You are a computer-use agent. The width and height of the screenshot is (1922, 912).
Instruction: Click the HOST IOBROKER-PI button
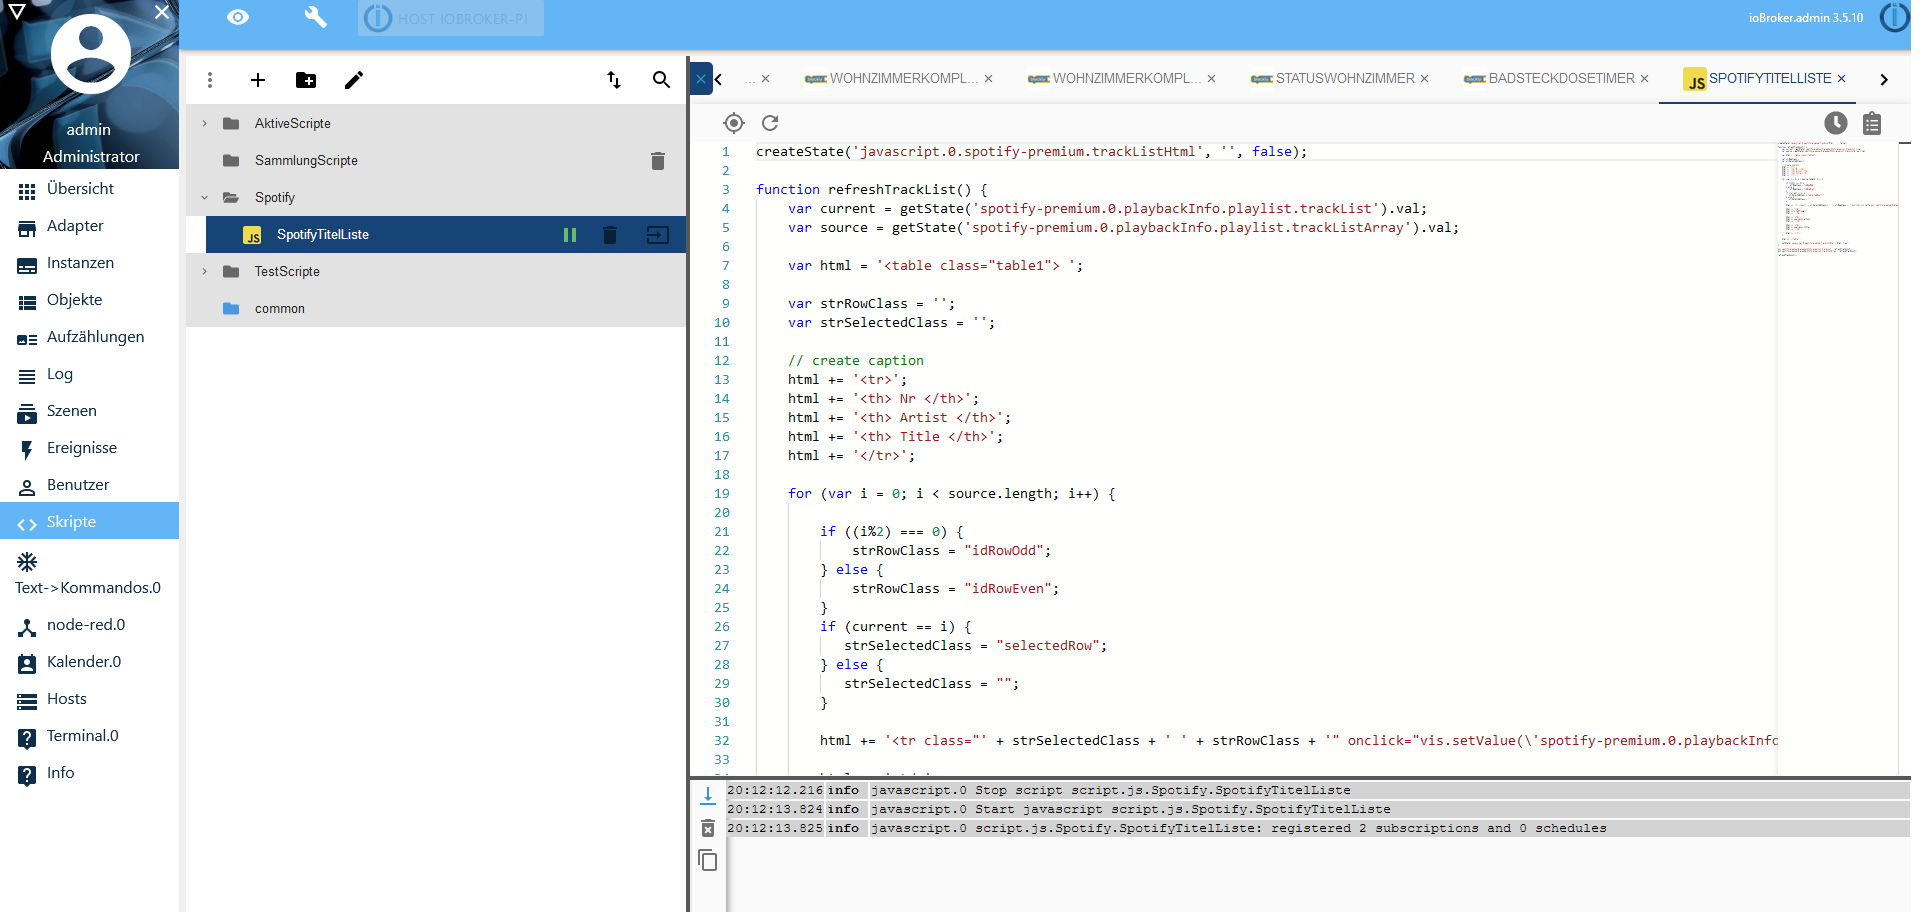click(451, 18)
